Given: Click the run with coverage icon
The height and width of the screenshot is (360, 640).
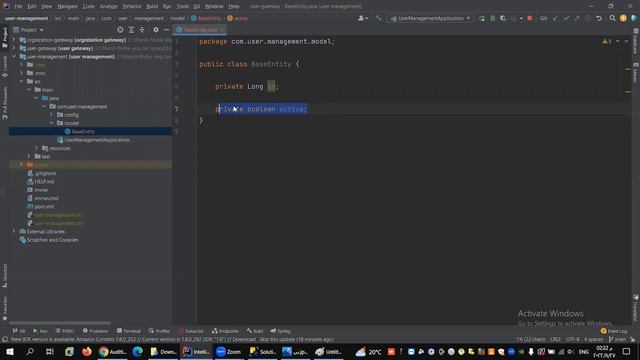Looking at the screenshot, I should click(x=503, y=18).
